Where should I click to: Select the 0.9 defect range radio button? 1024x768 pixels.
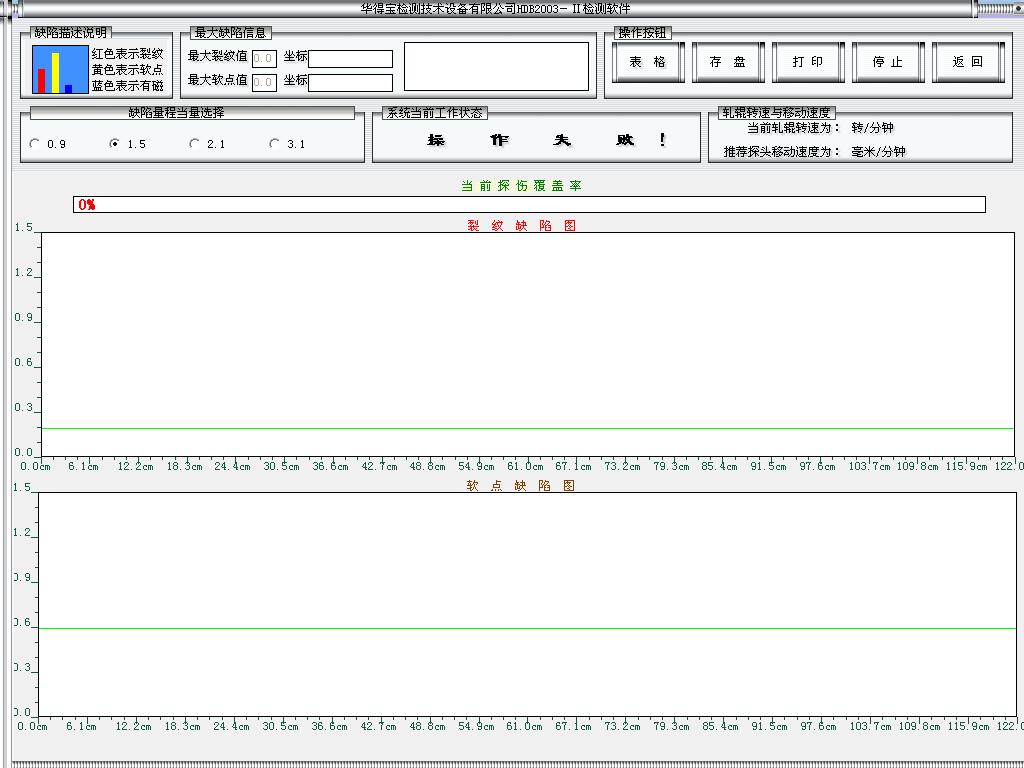click(x=35, y=143)
